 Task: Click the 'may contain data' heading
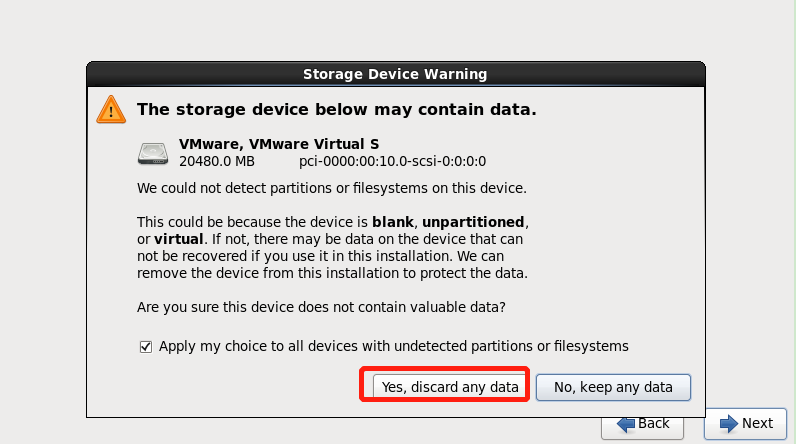336,109
